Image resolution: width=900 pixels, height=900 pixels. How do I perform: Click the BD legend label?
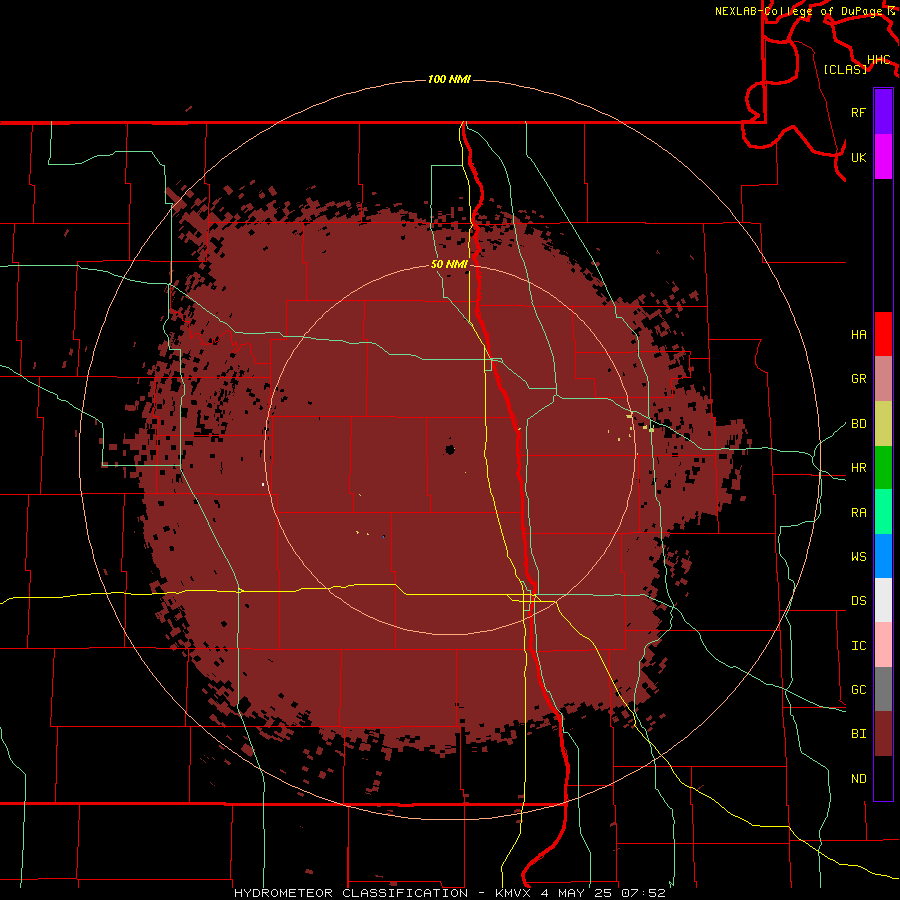(x=858, y=424)
